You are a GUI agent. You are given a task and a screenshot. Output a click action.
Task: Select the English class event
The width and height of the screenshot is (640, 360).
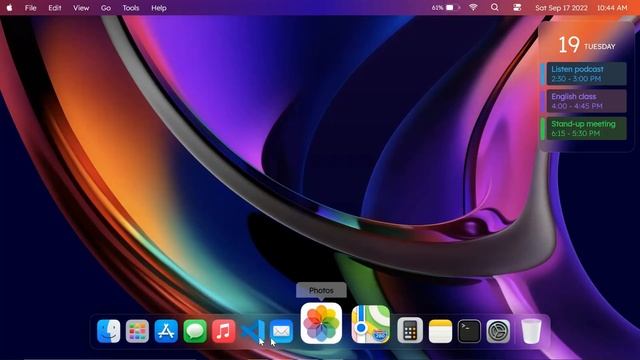[584, 101]
